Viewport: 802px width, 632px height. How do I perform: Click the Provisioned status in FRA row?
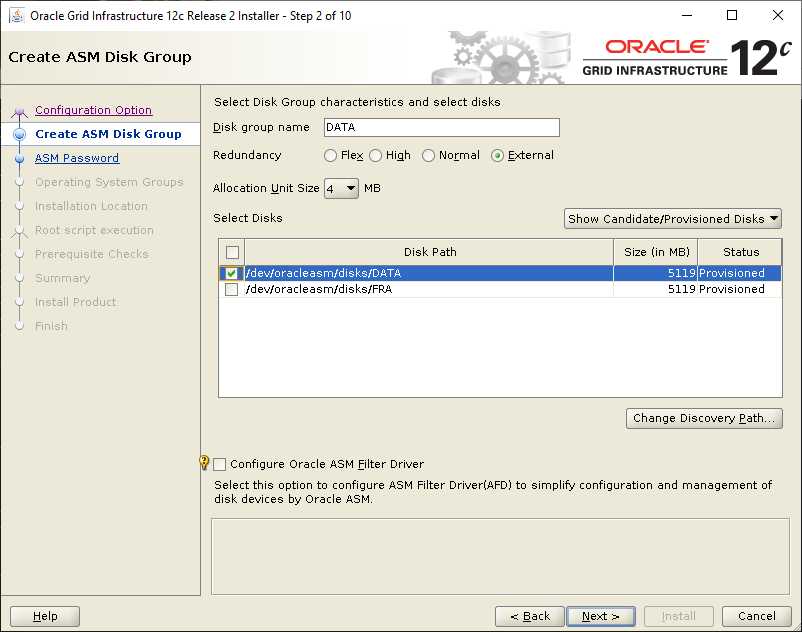pyautogui.click(x=731, y=289)
